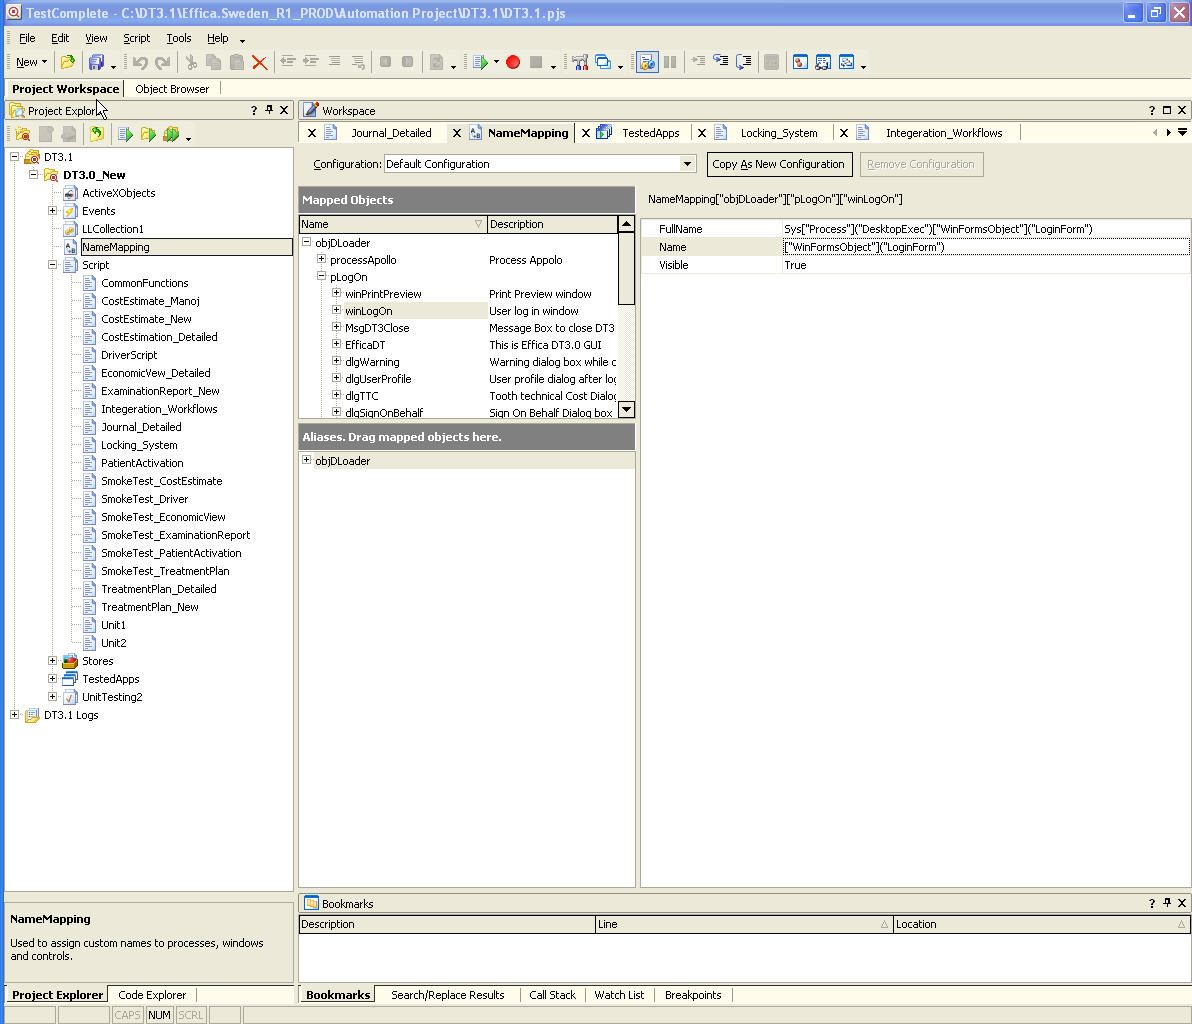1192x1024 pixels.
Task: Close the Journal_Detailed tab
Action: click(311, 133)
